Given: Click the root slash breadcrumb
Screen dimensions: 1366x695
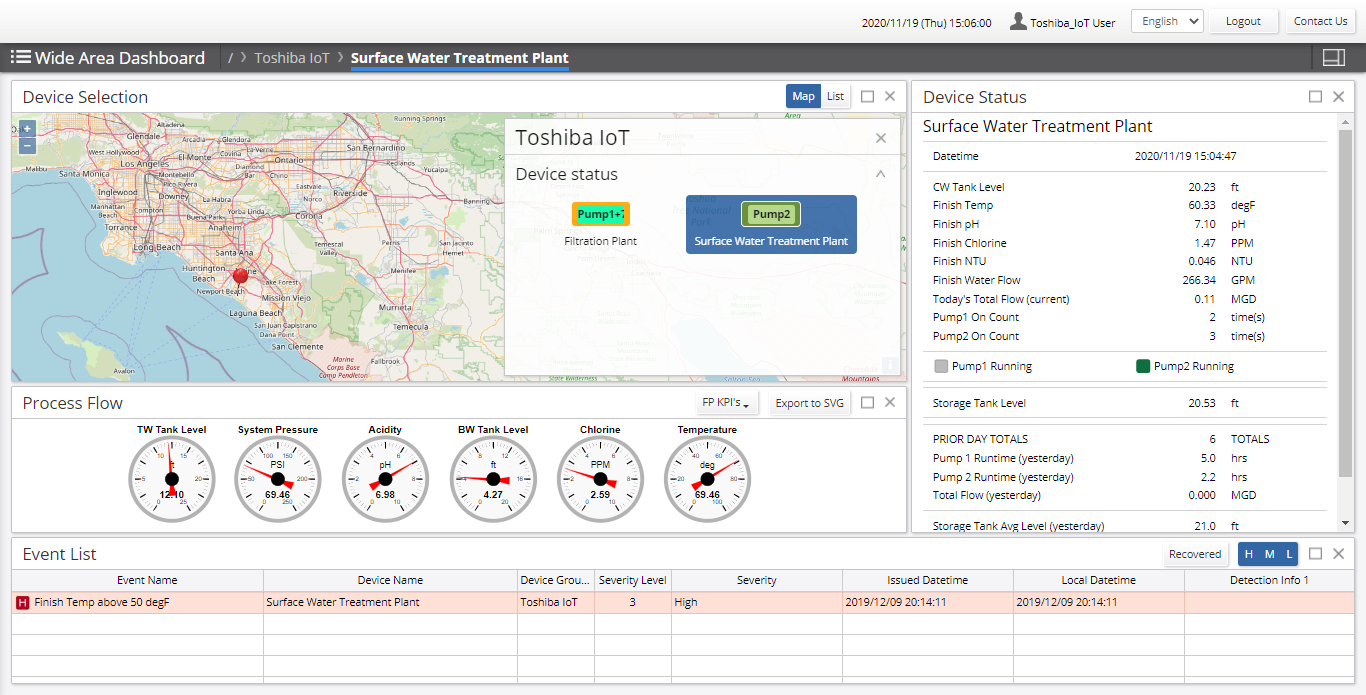Looking at the screenshot, I should 230,58.
